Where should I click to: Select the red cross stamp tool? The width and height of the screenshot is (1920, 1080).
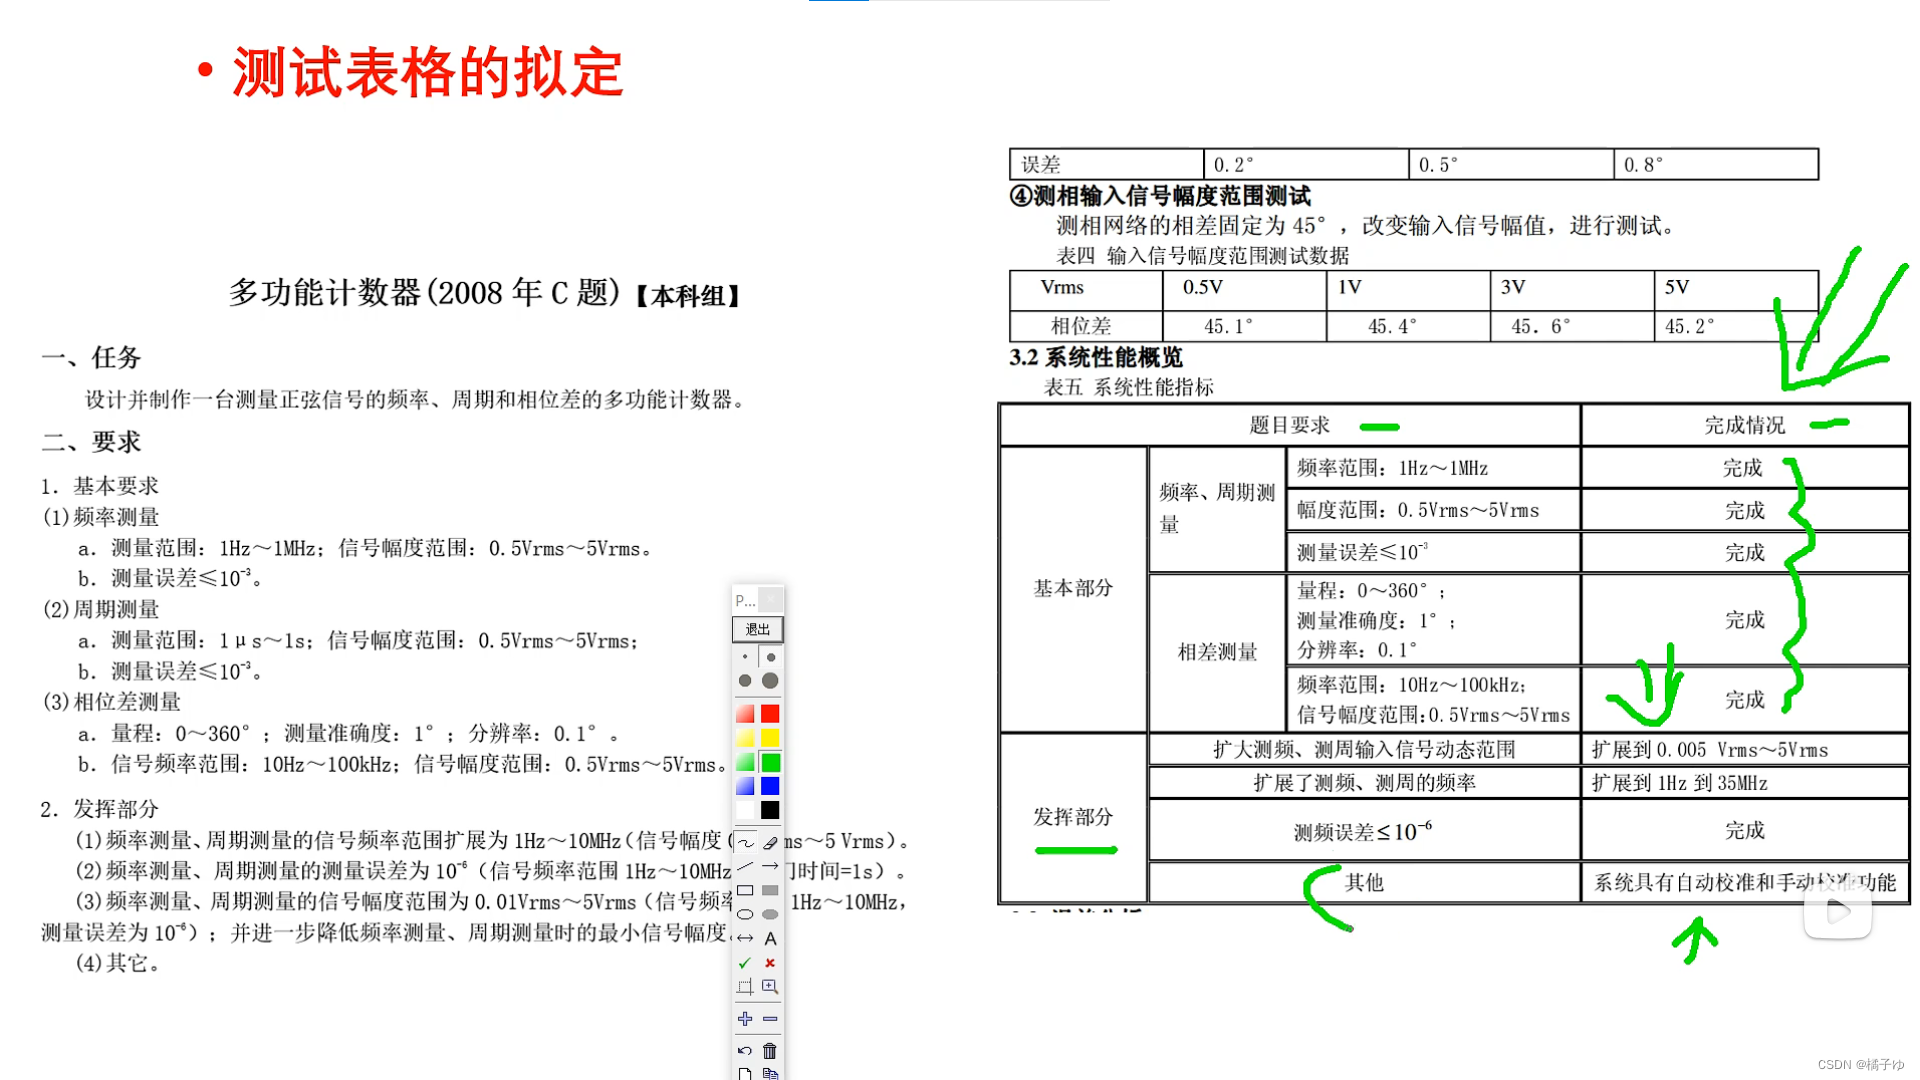(x=770, y=962)
